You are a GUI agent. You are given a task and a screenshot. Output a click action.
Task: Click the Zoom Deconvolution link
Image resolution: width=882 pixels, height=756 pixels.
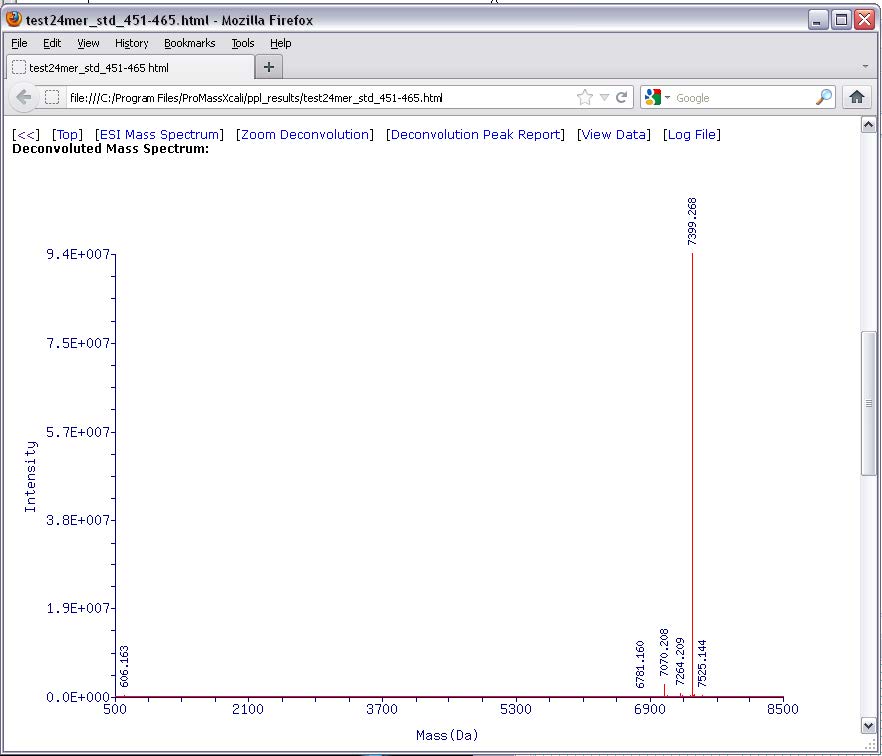[304, 134]
